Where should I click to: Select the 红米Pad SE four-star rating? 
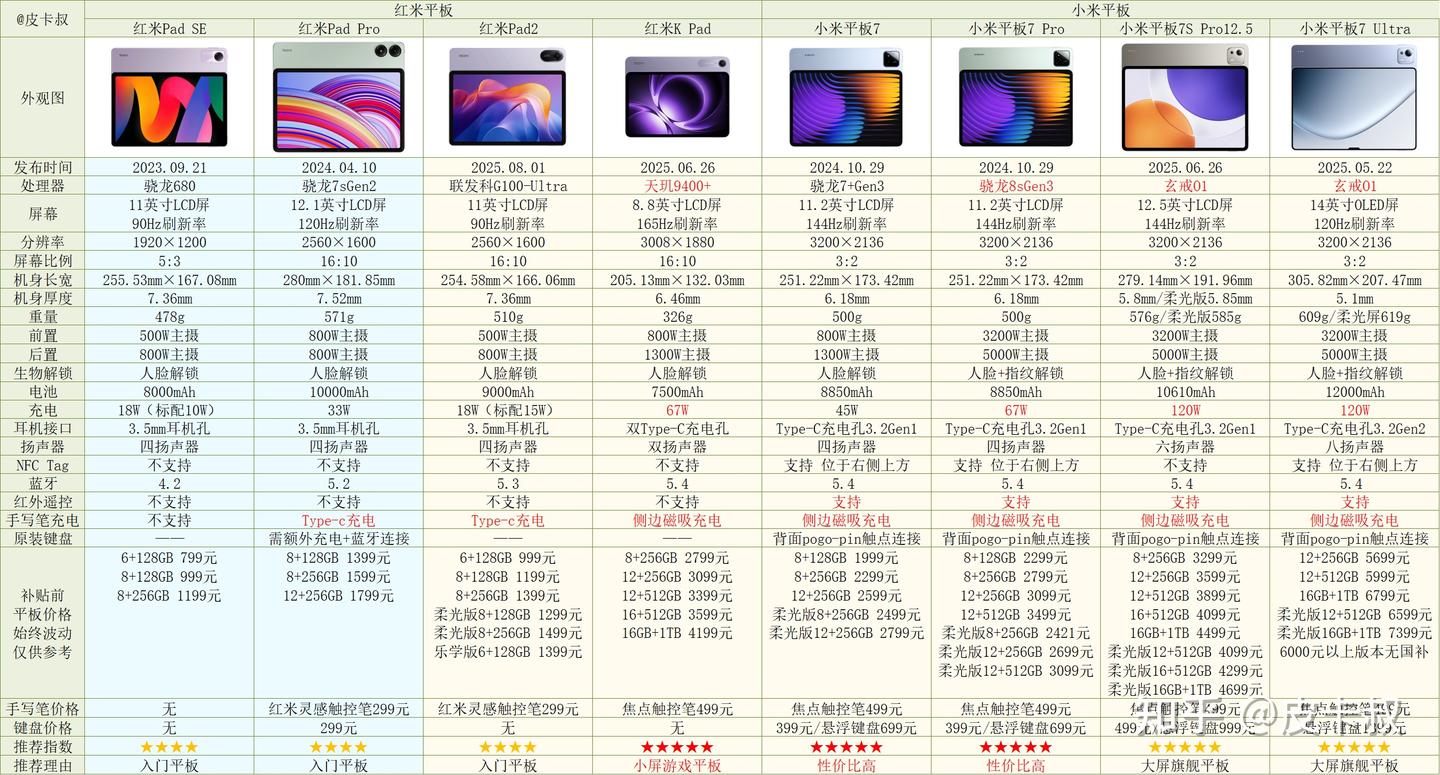point(169,747)
